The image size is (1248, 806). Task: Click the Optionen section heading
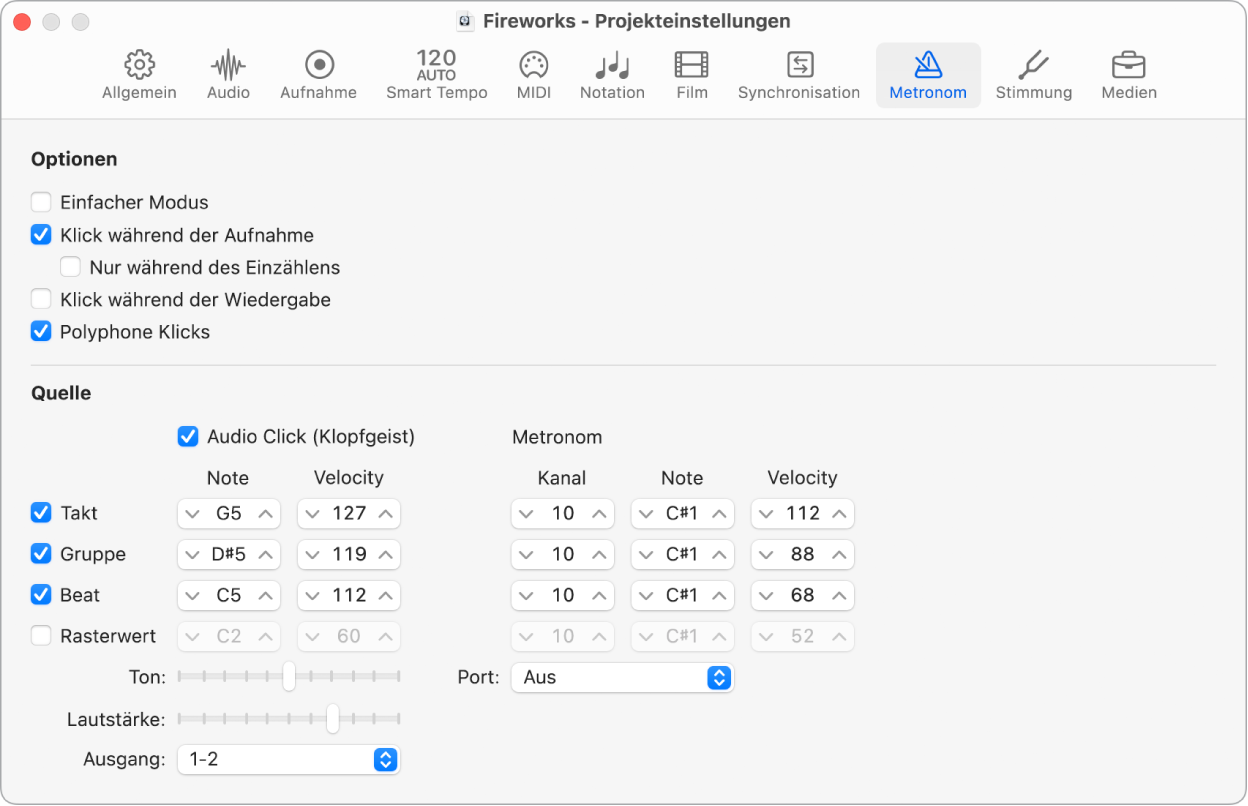coord(74,159)
